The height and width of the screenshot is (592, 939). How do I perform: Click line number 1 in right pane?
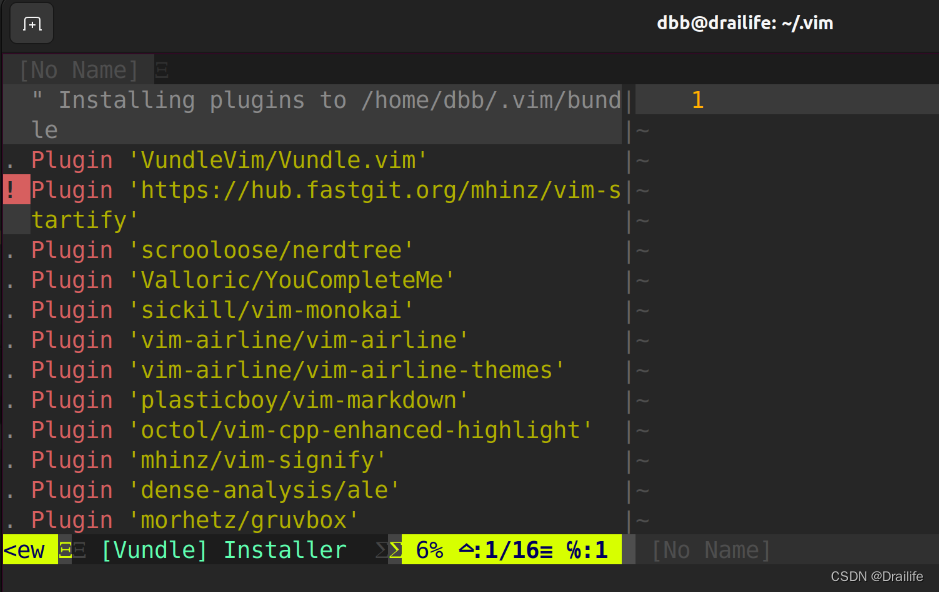point(697,100)
